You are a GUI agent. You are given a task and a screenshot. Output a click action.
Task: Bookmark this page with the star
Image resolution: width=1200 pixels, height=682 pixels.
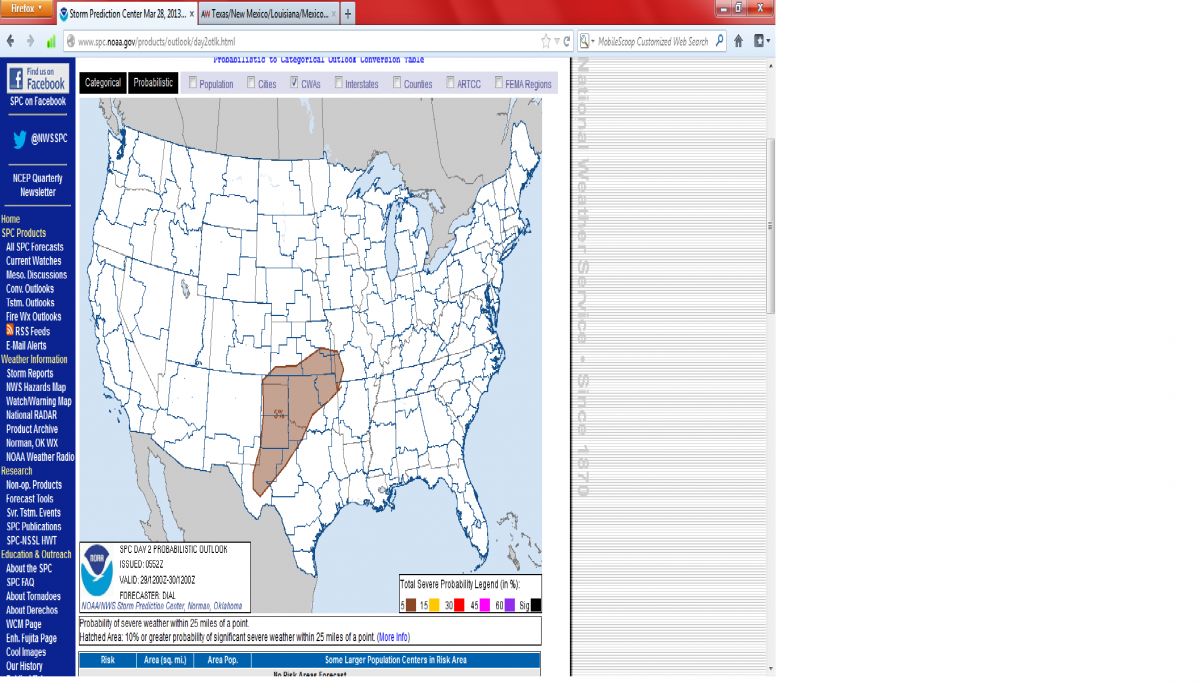546,42
